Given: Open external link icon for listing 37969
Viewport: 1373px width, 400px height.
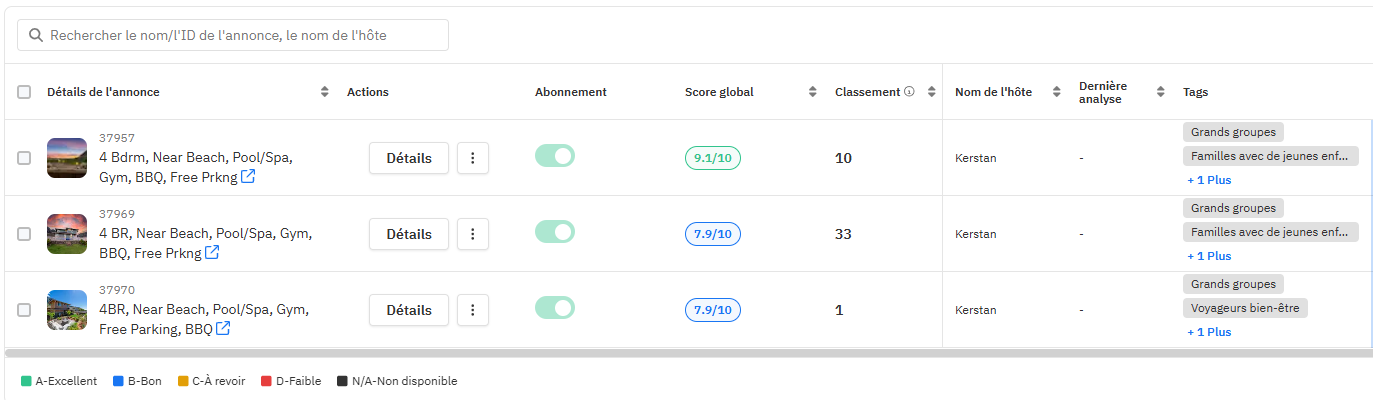Looking at the screenshot, I should click(212, 253).
